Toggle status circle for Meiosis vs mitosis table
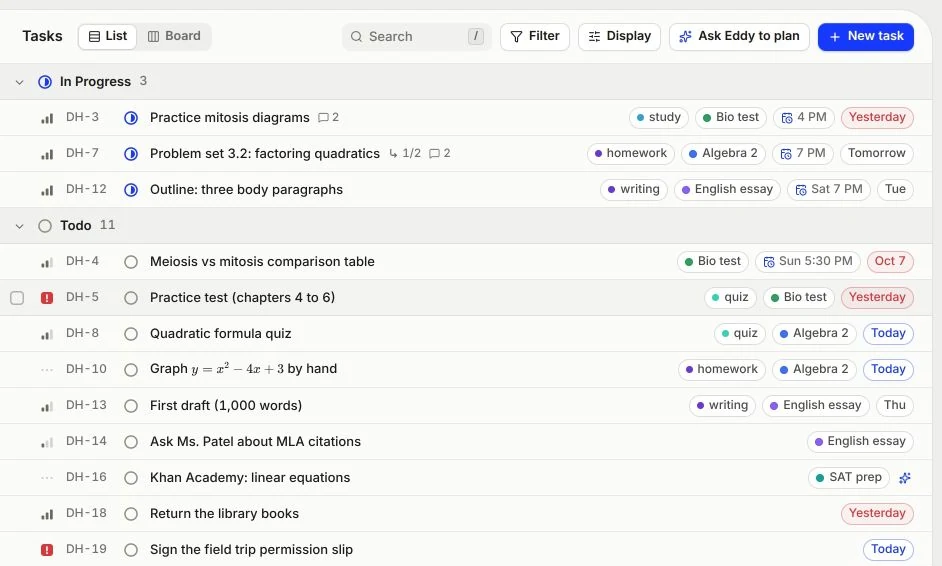The height and width of the screenshot is (566, 942). 131,262
